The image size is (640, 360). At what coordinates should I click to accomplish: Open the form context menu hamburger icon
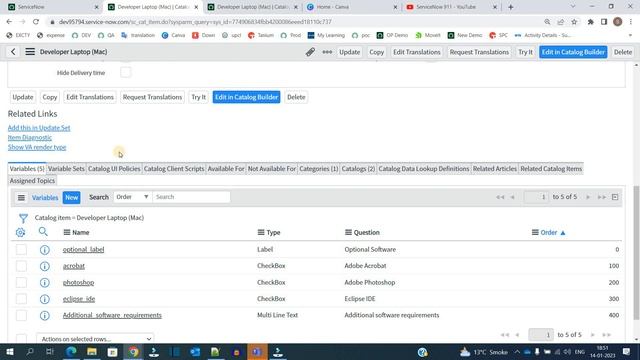(30, 52)
